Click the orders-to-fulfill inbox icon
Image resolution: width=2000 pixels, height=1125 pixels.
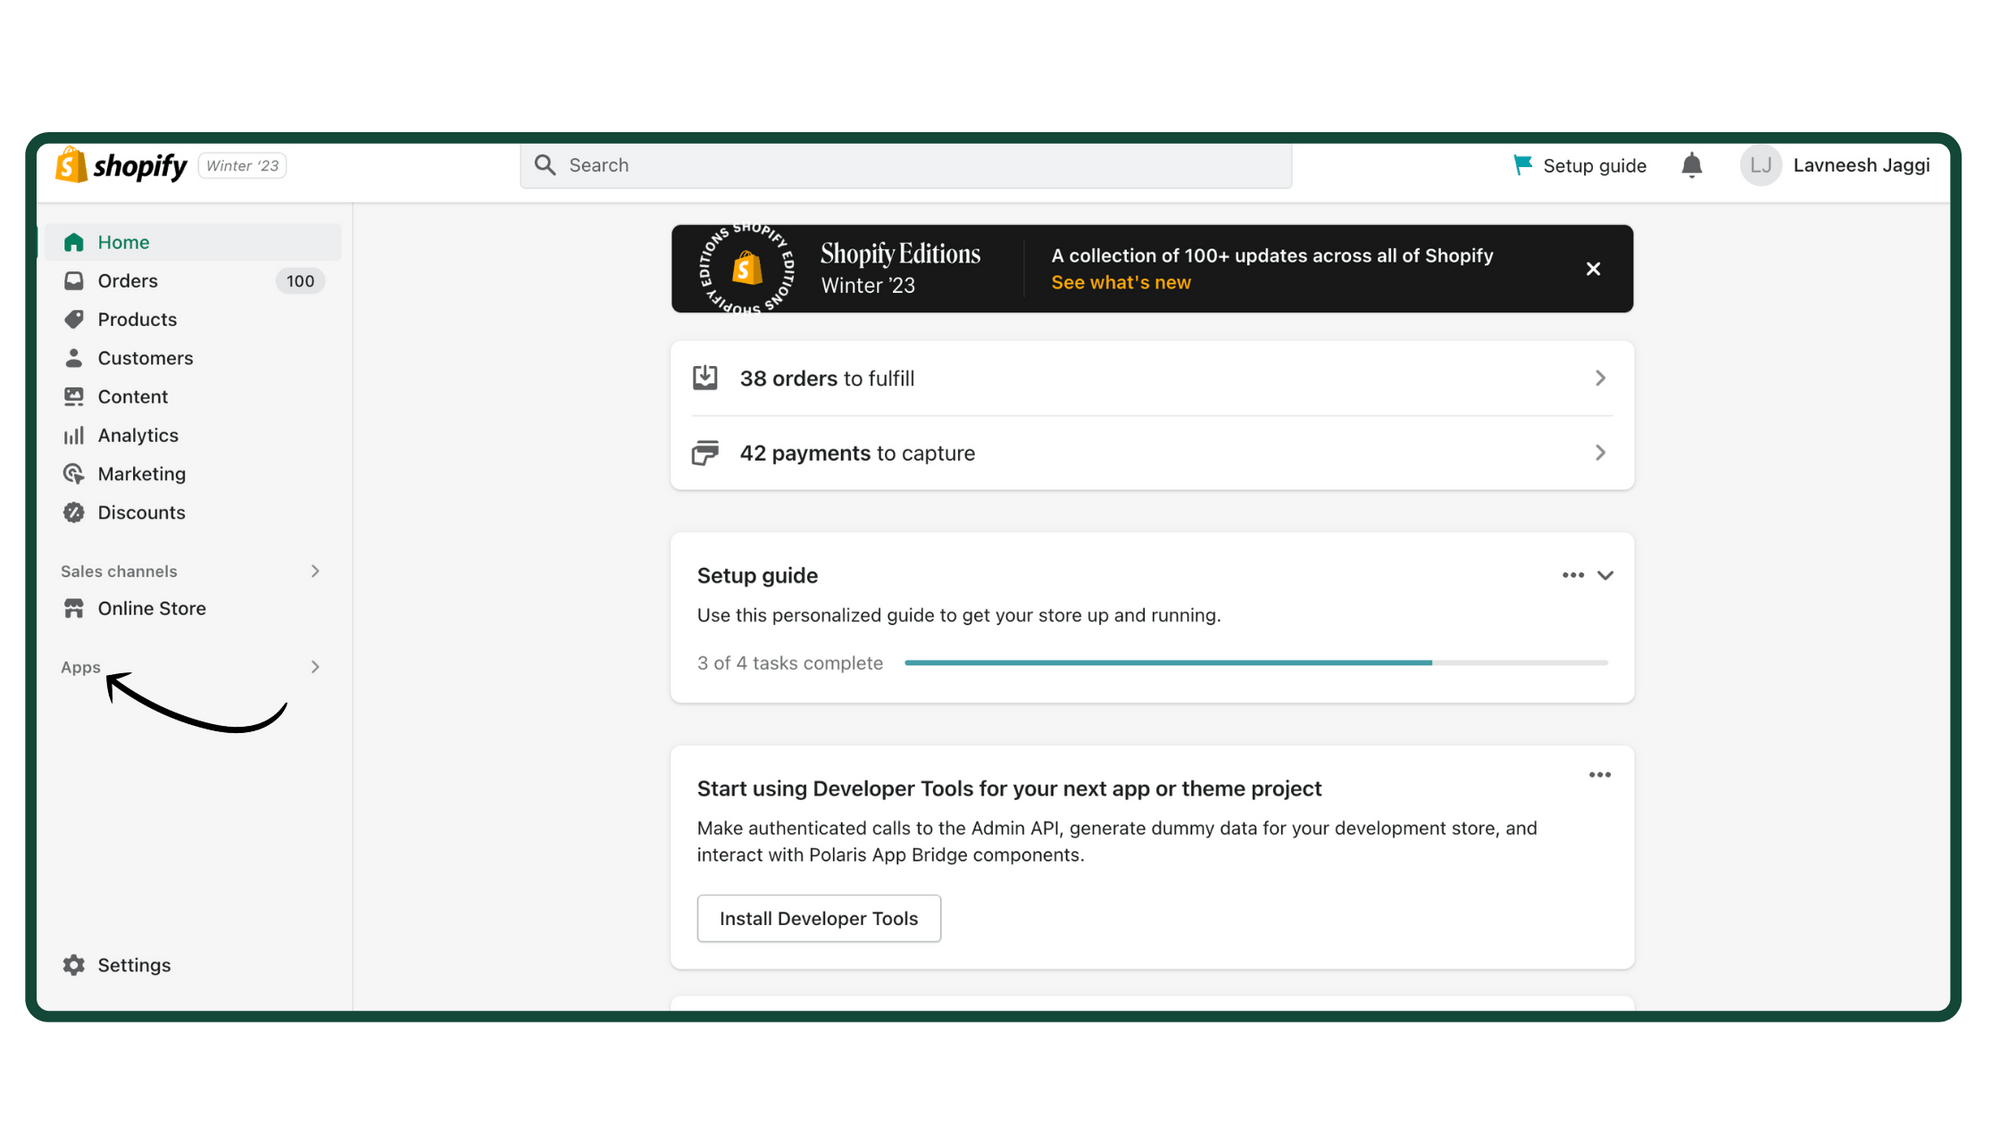706,378
